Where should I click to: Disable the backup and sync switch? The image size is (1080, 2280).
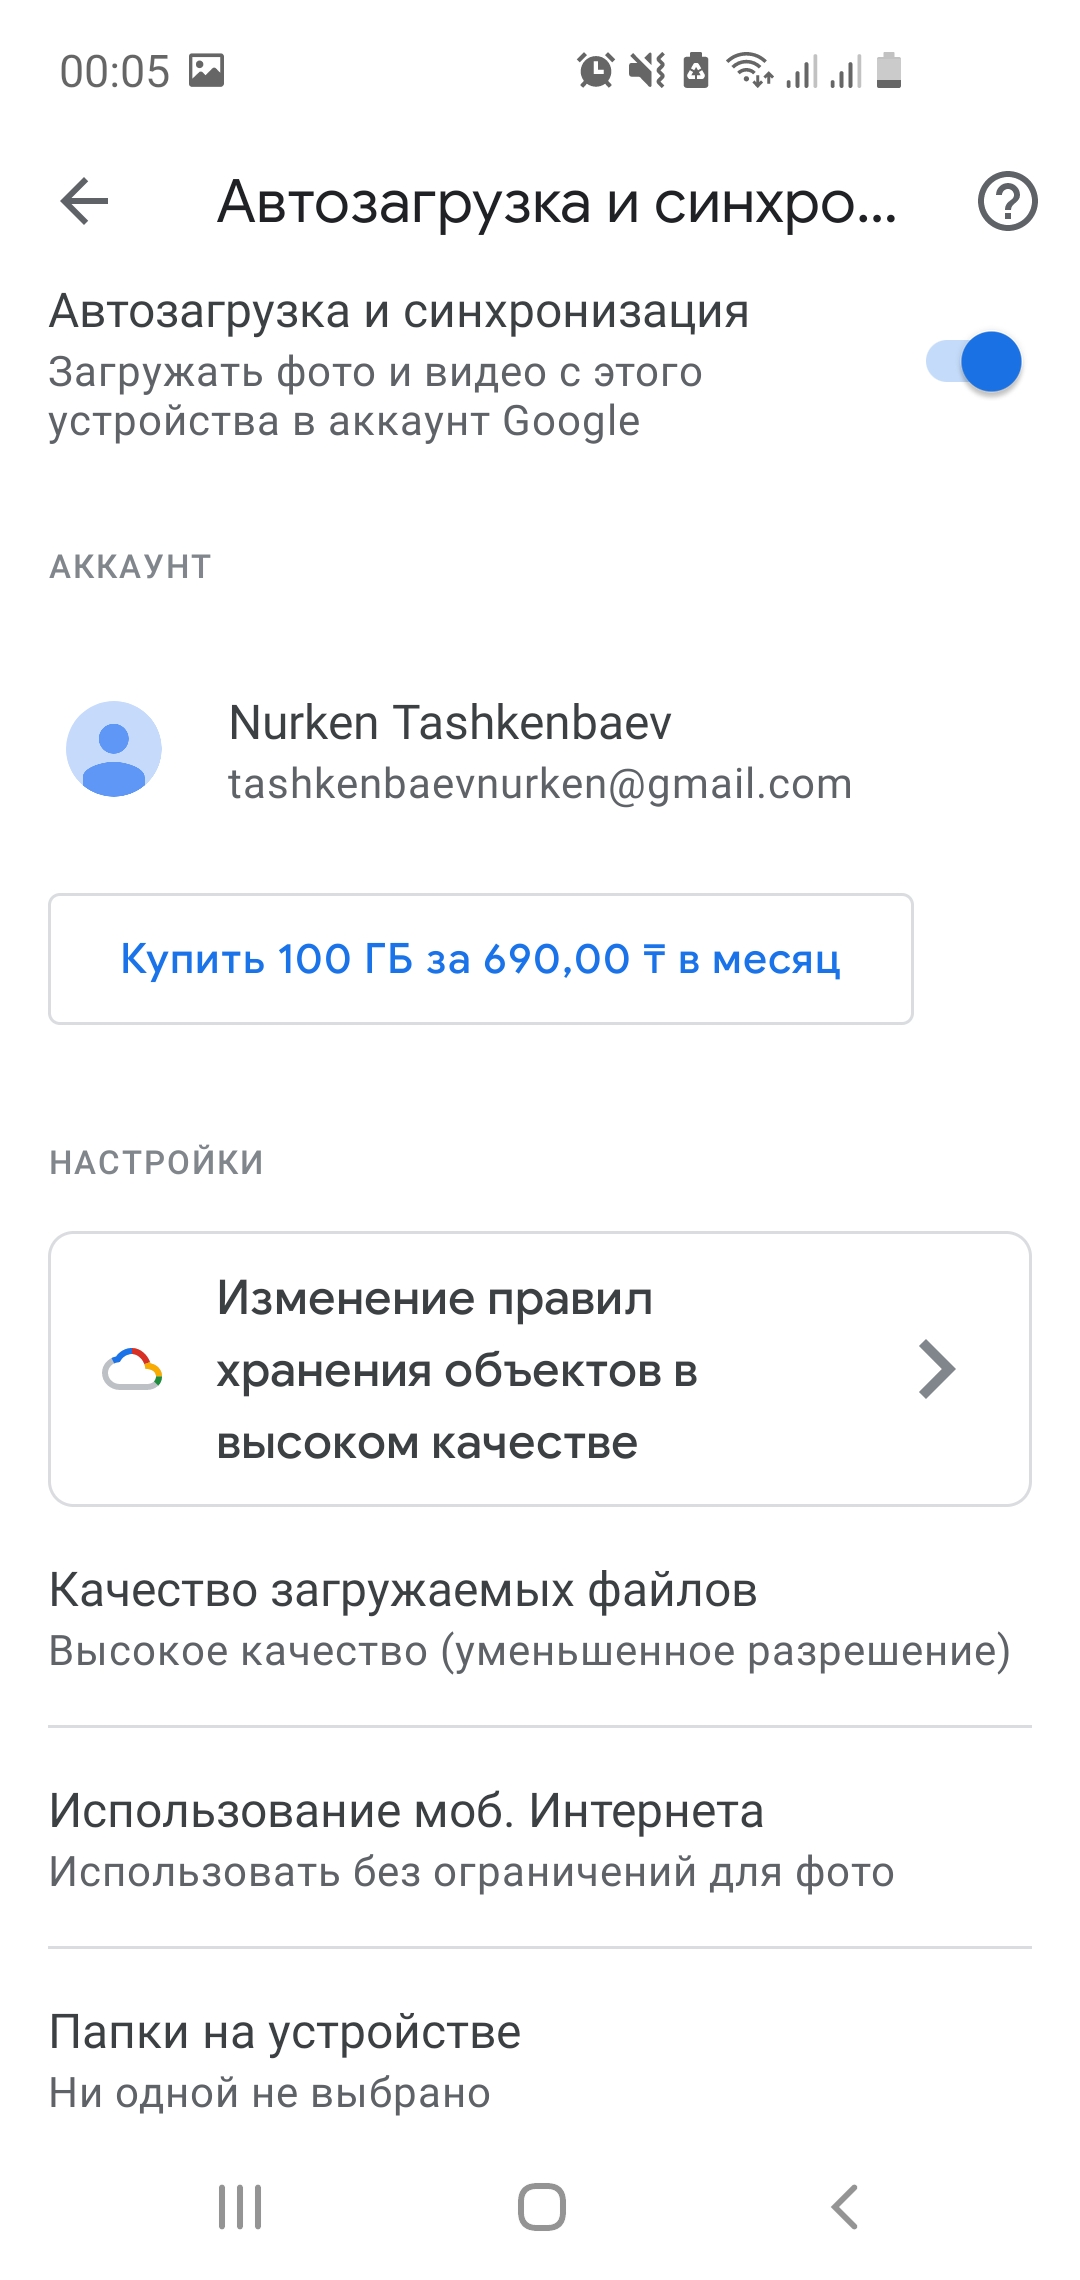974,362
